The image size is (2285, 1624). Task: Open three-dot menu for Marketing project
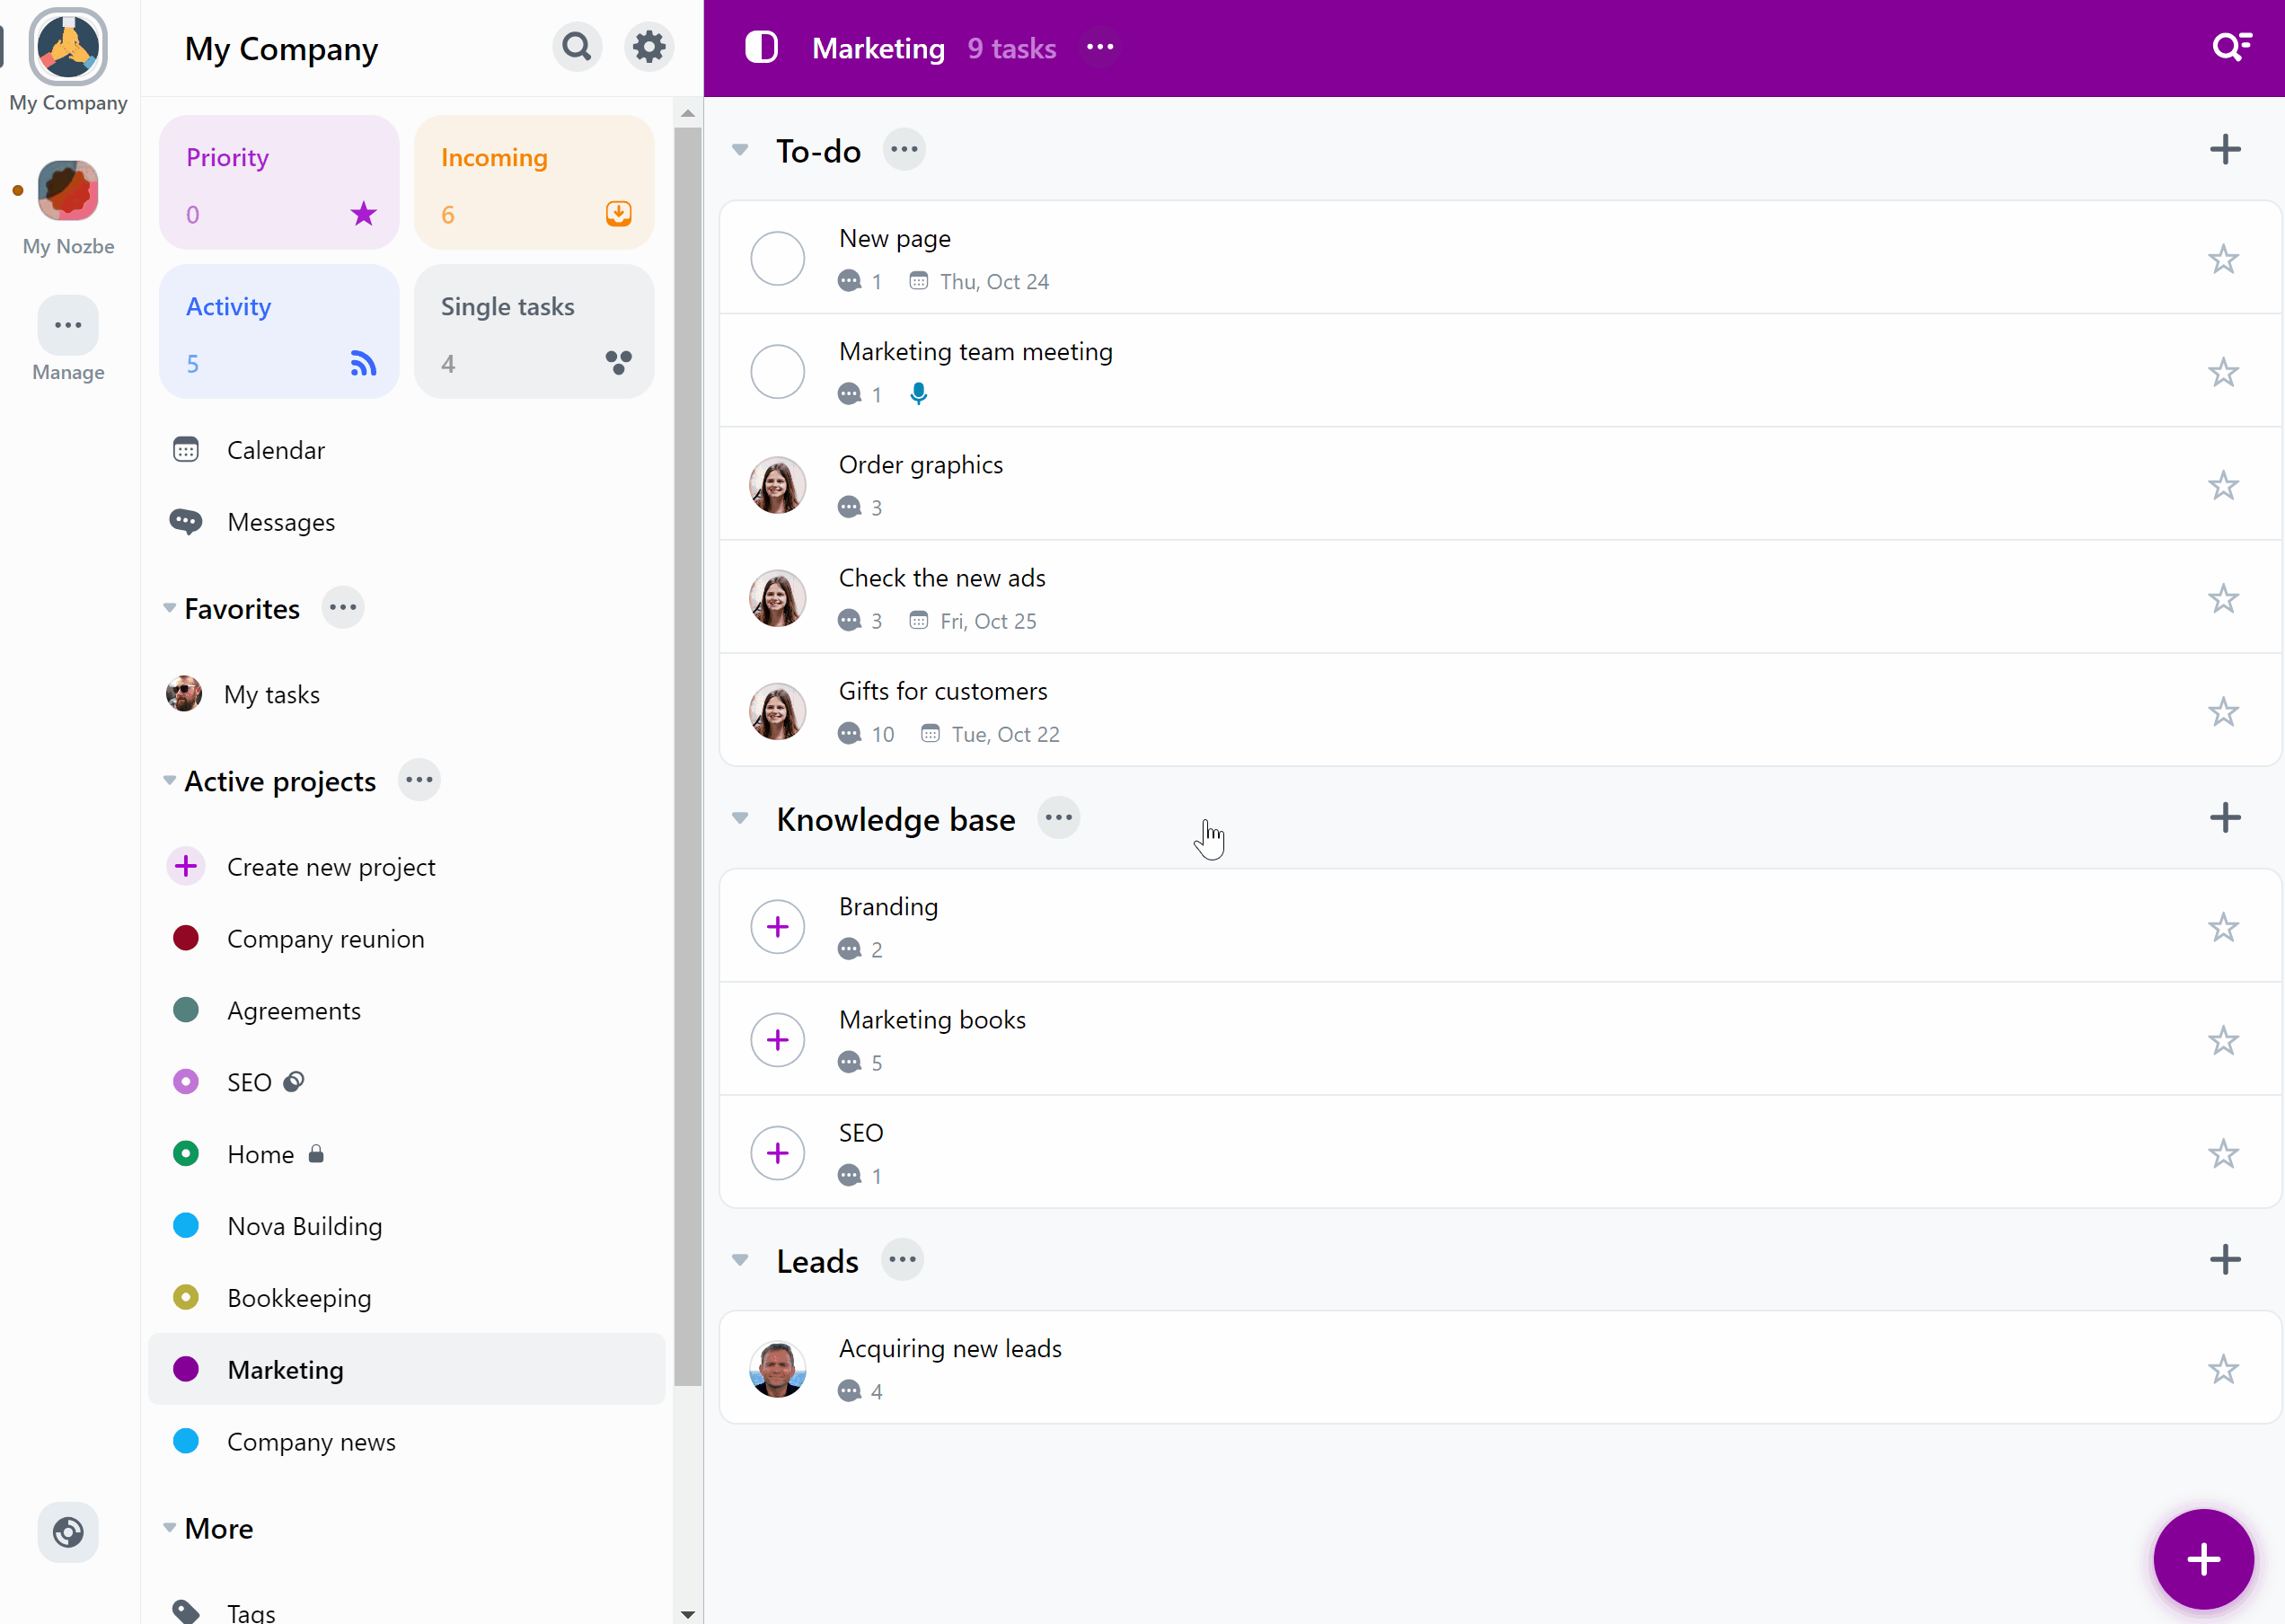tap(1100, 48)
